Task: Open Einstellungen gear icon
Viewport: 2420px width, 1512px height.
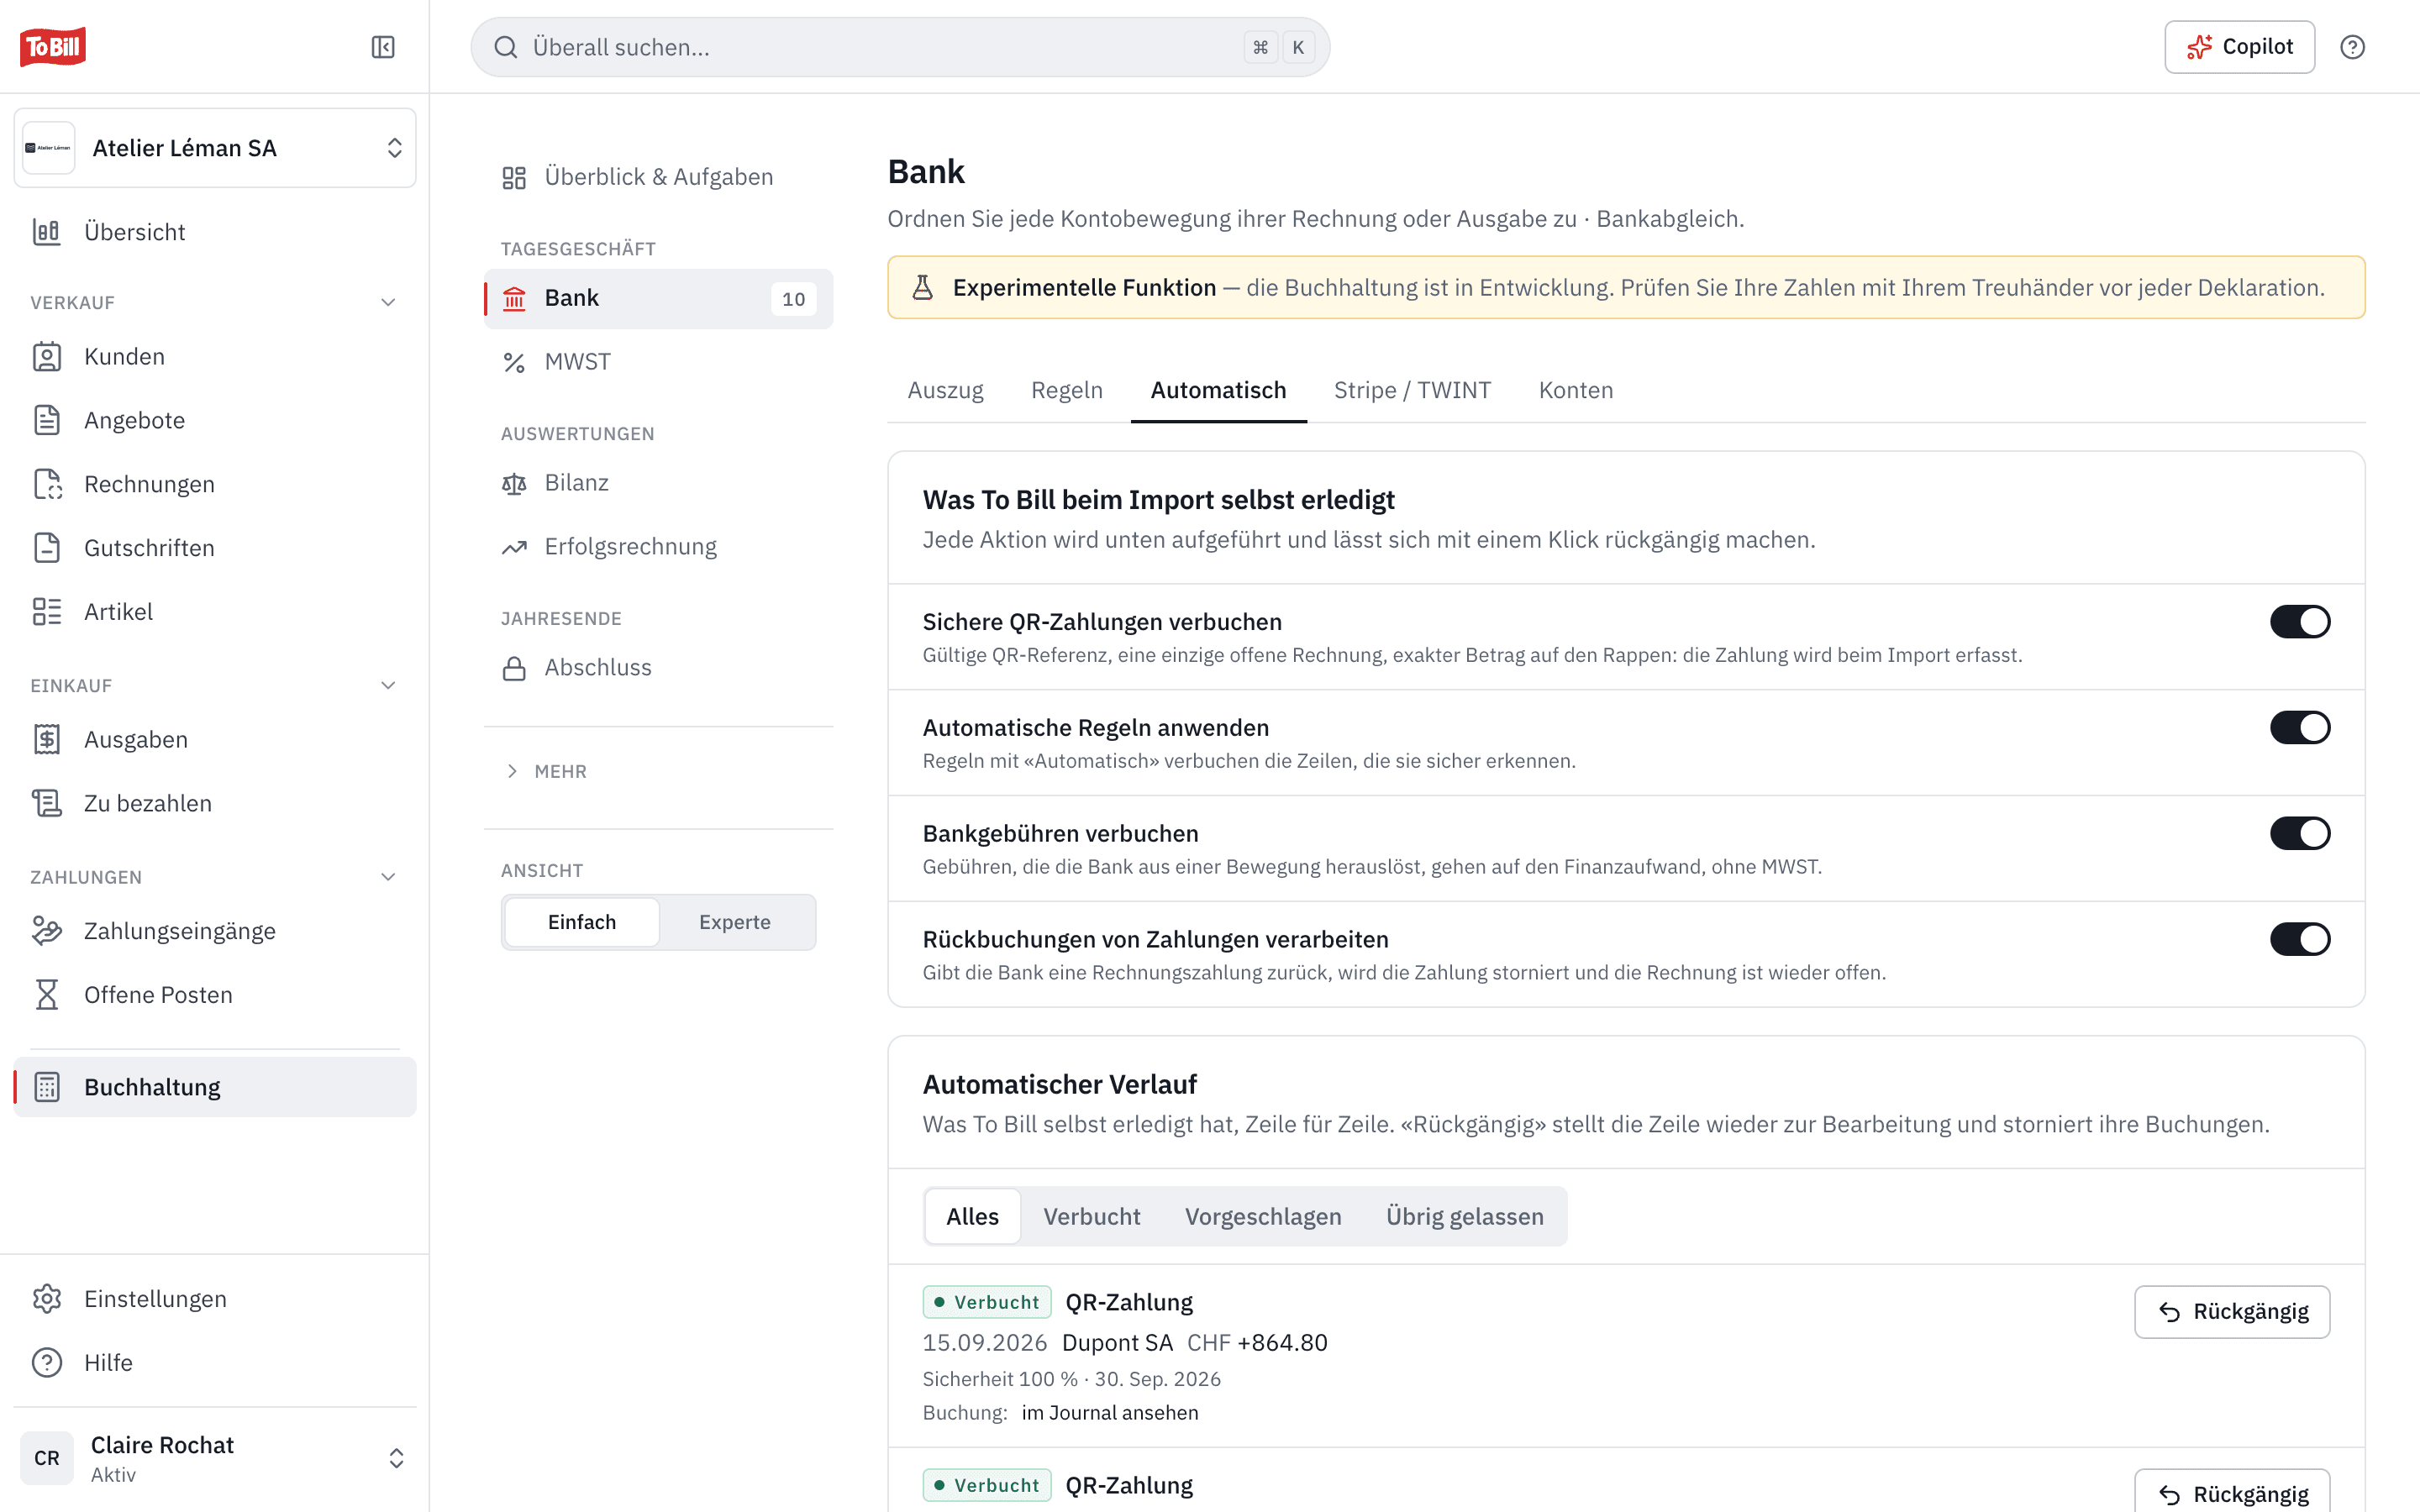Action: click(x=47, y=1299)
